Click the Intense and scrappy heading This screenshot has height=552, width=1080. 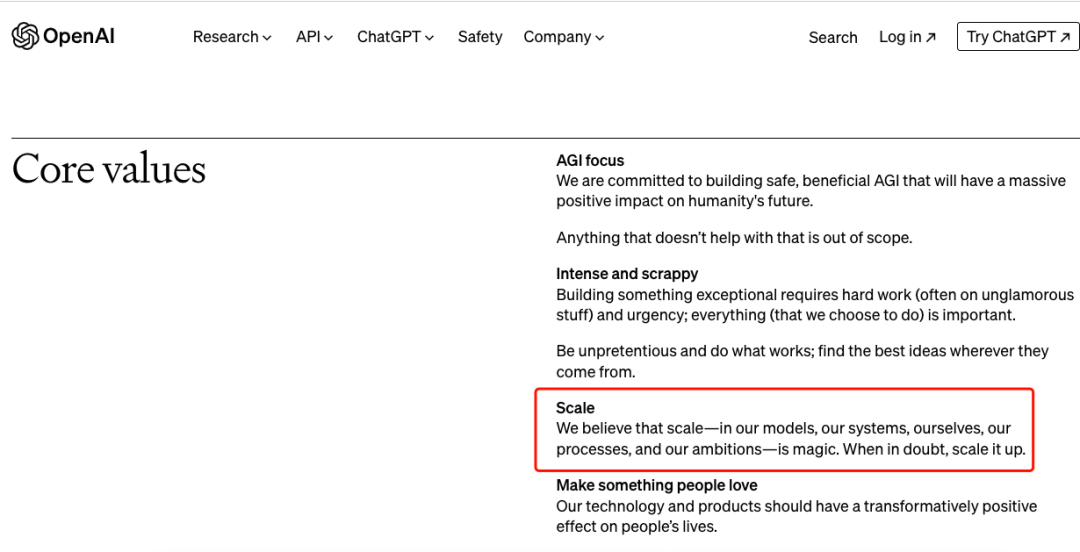pos(627,273)
